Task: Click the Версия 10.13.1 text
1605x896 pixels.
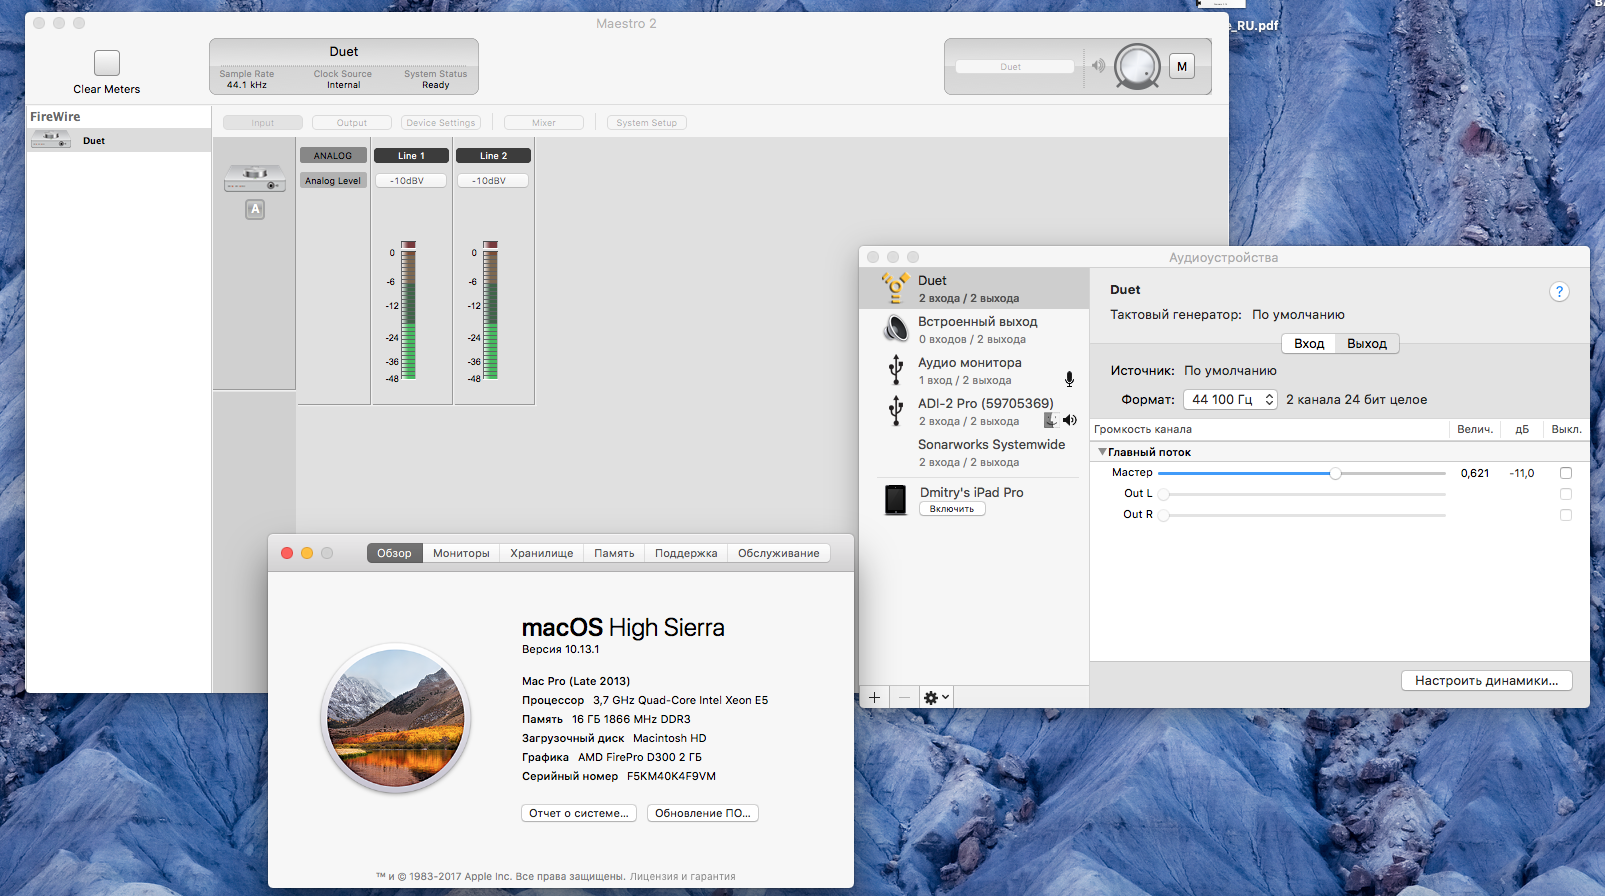Action: (561, 649)
